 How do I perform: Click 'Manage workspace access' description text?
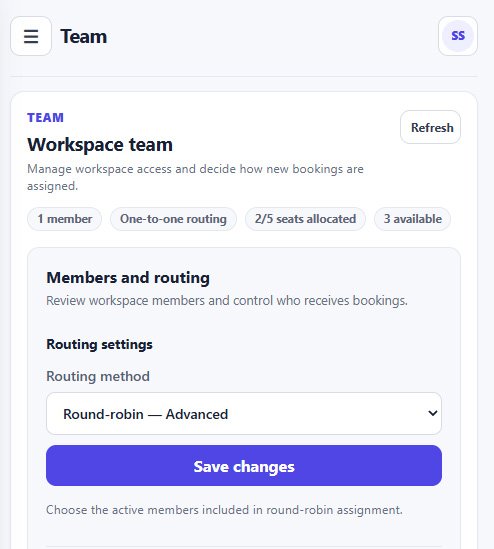[x=195, y=178]
